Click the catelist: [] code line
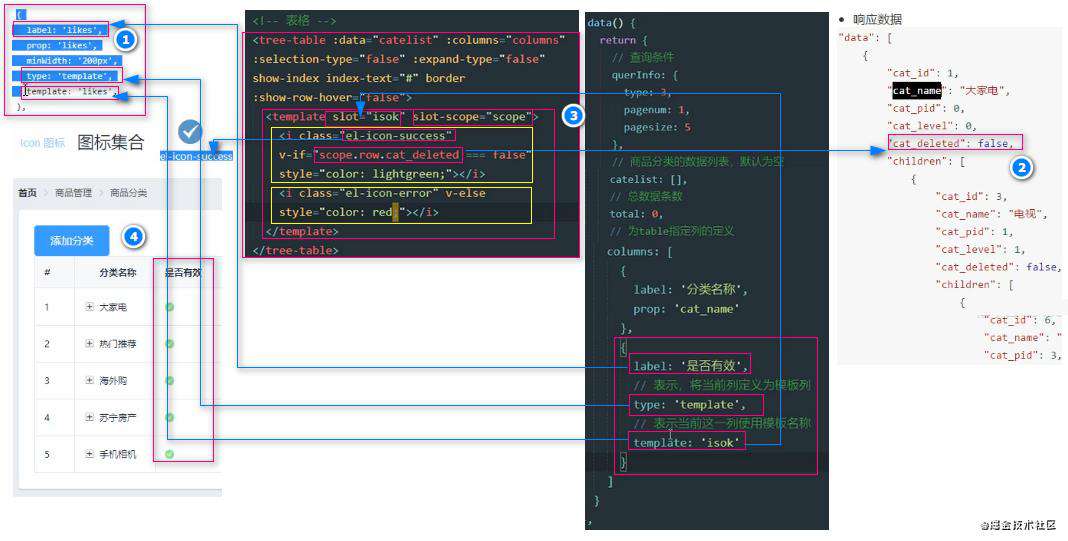The height and width of the screenshot is (541, 1068). pyautogui.click(x=648, y=179)
